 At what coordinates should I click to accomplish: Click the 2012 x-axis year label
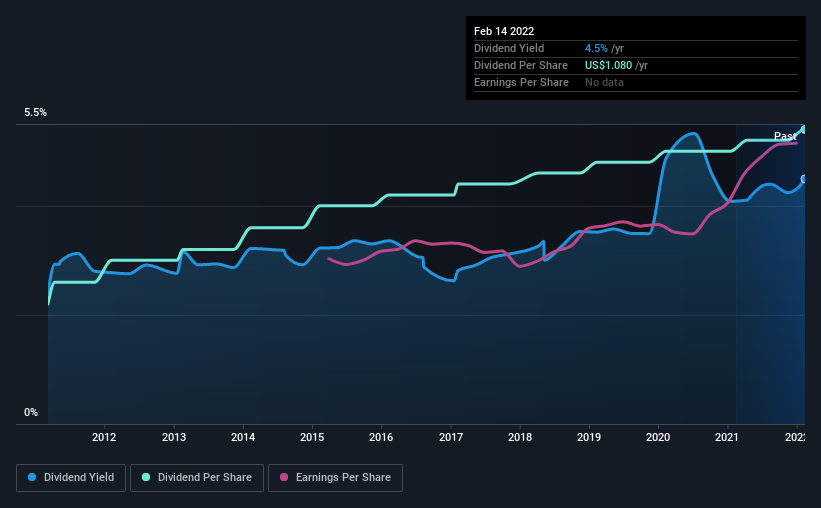(x=104, y=437)
